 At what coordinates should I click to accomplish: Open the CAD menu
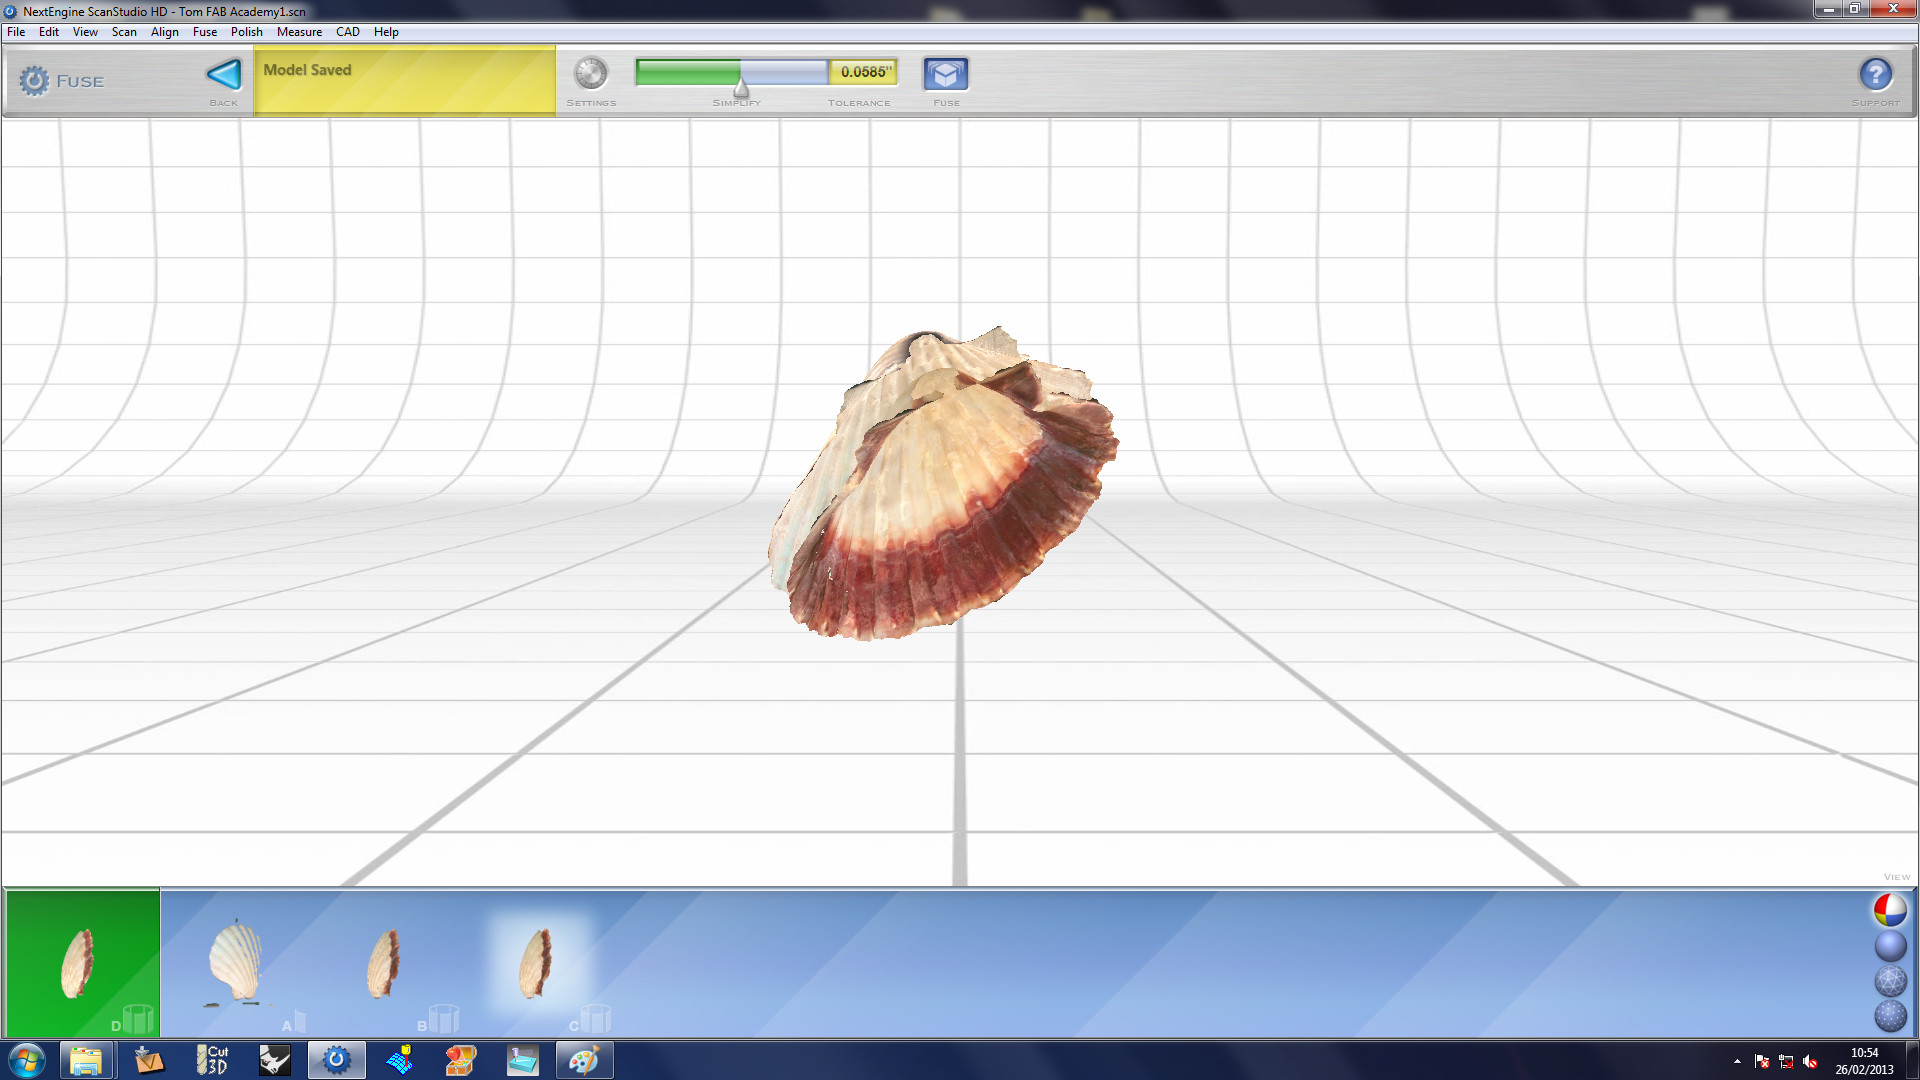347,32
